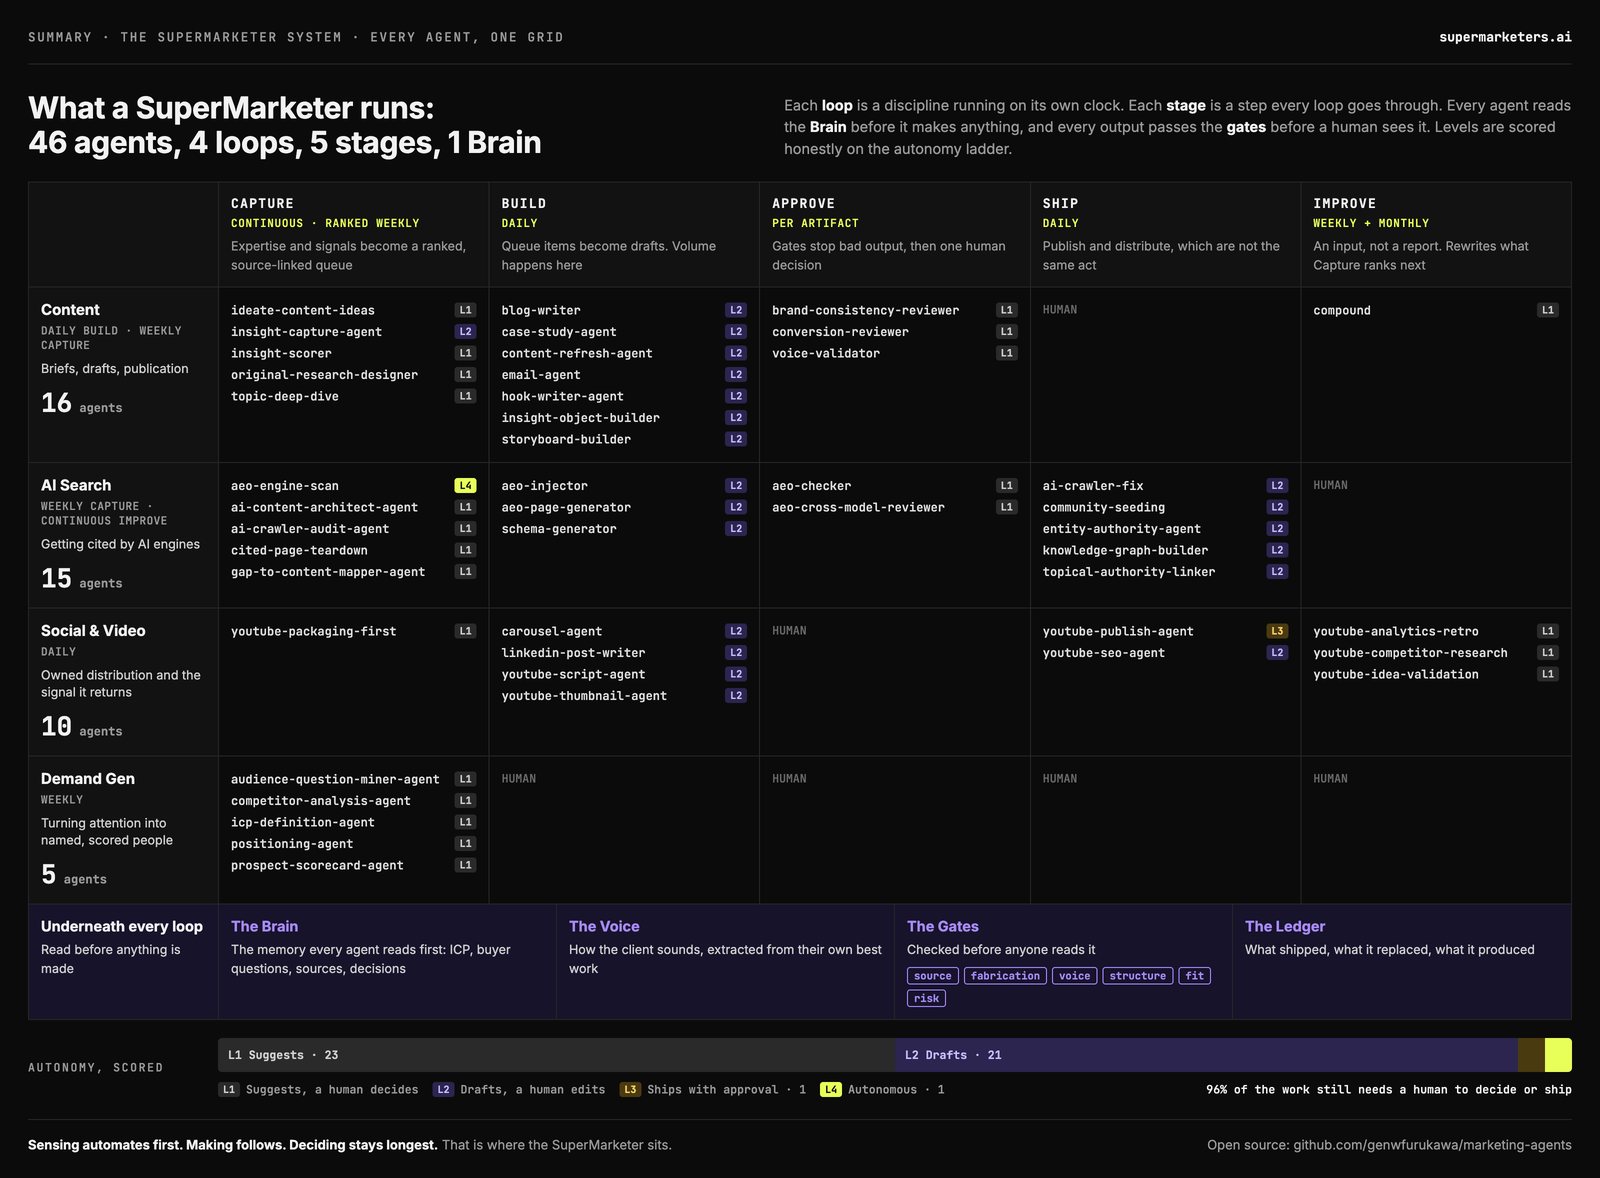1600x1178 pixels.
Task: Click the L3 badge beside youtube-publish-agent
Action: [x=1277, y=631]
